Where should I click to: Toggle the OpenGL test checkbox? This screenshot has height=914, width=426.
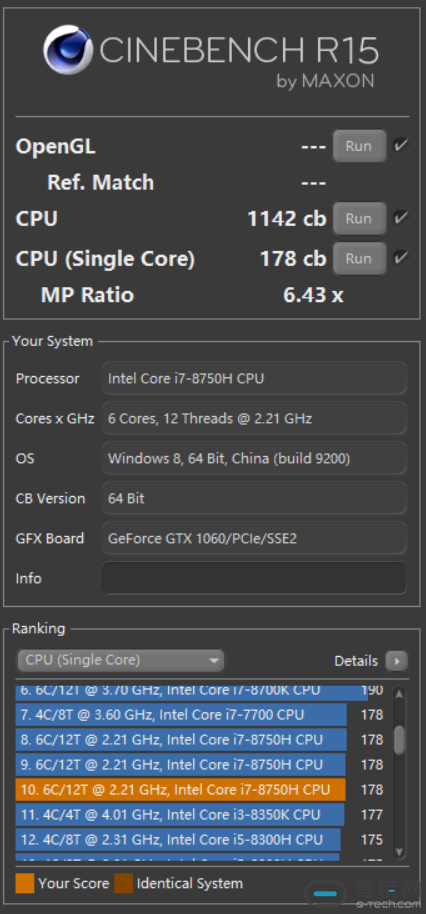click(x=400, y=146)
